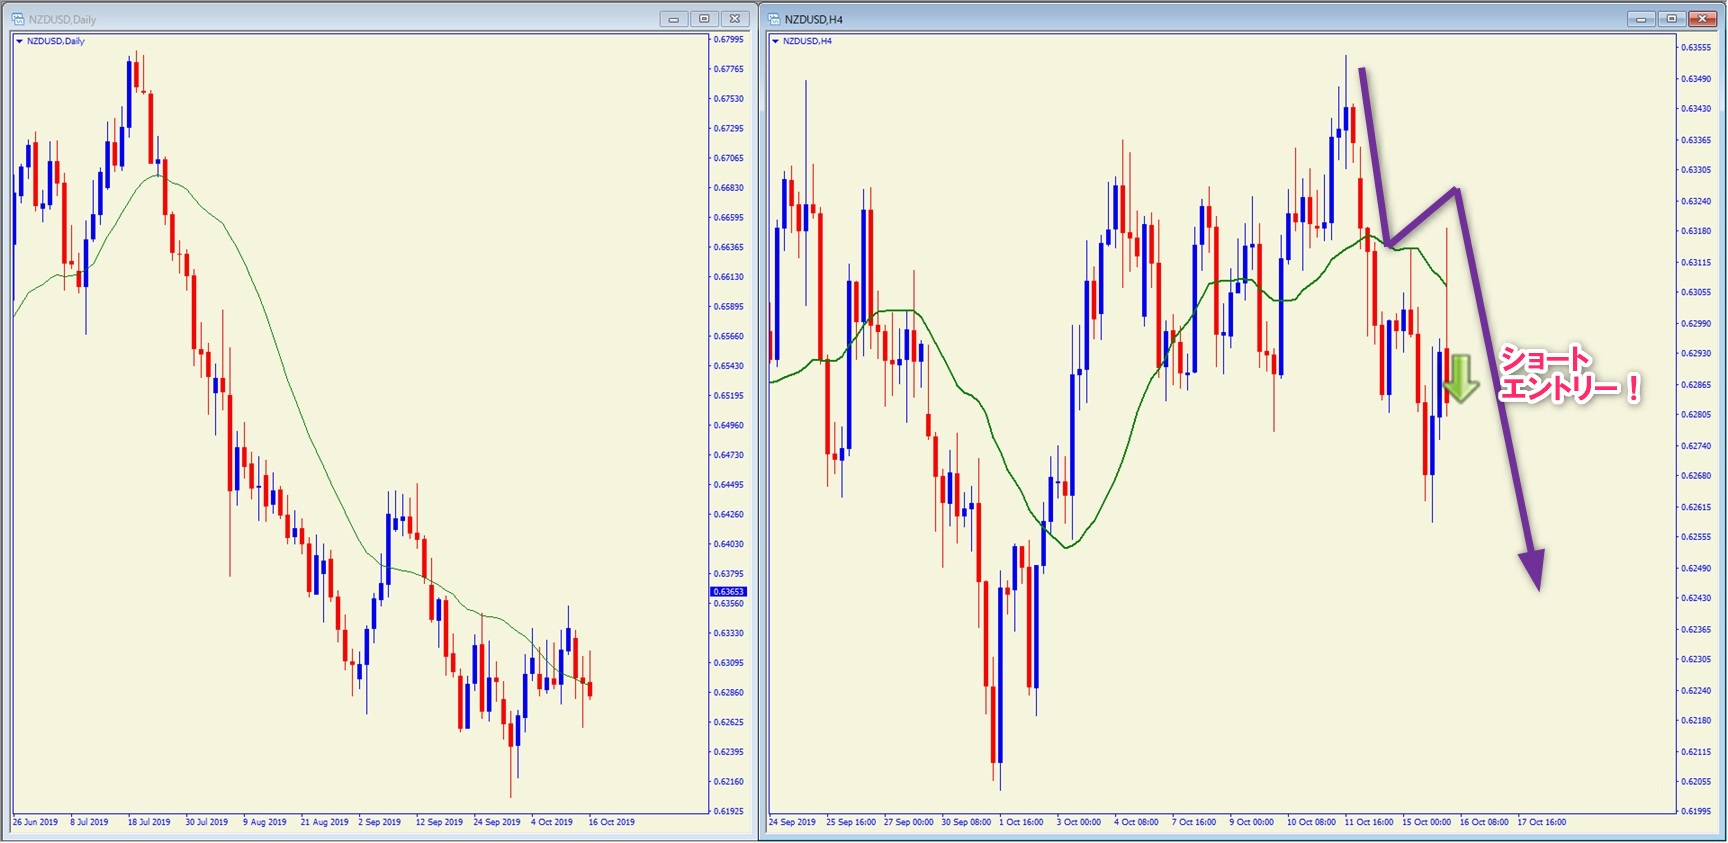This screenshot has height=843, width=1728.
Task: Click price label 0.63055 on H4 axis
Action: pos(1696,293)
